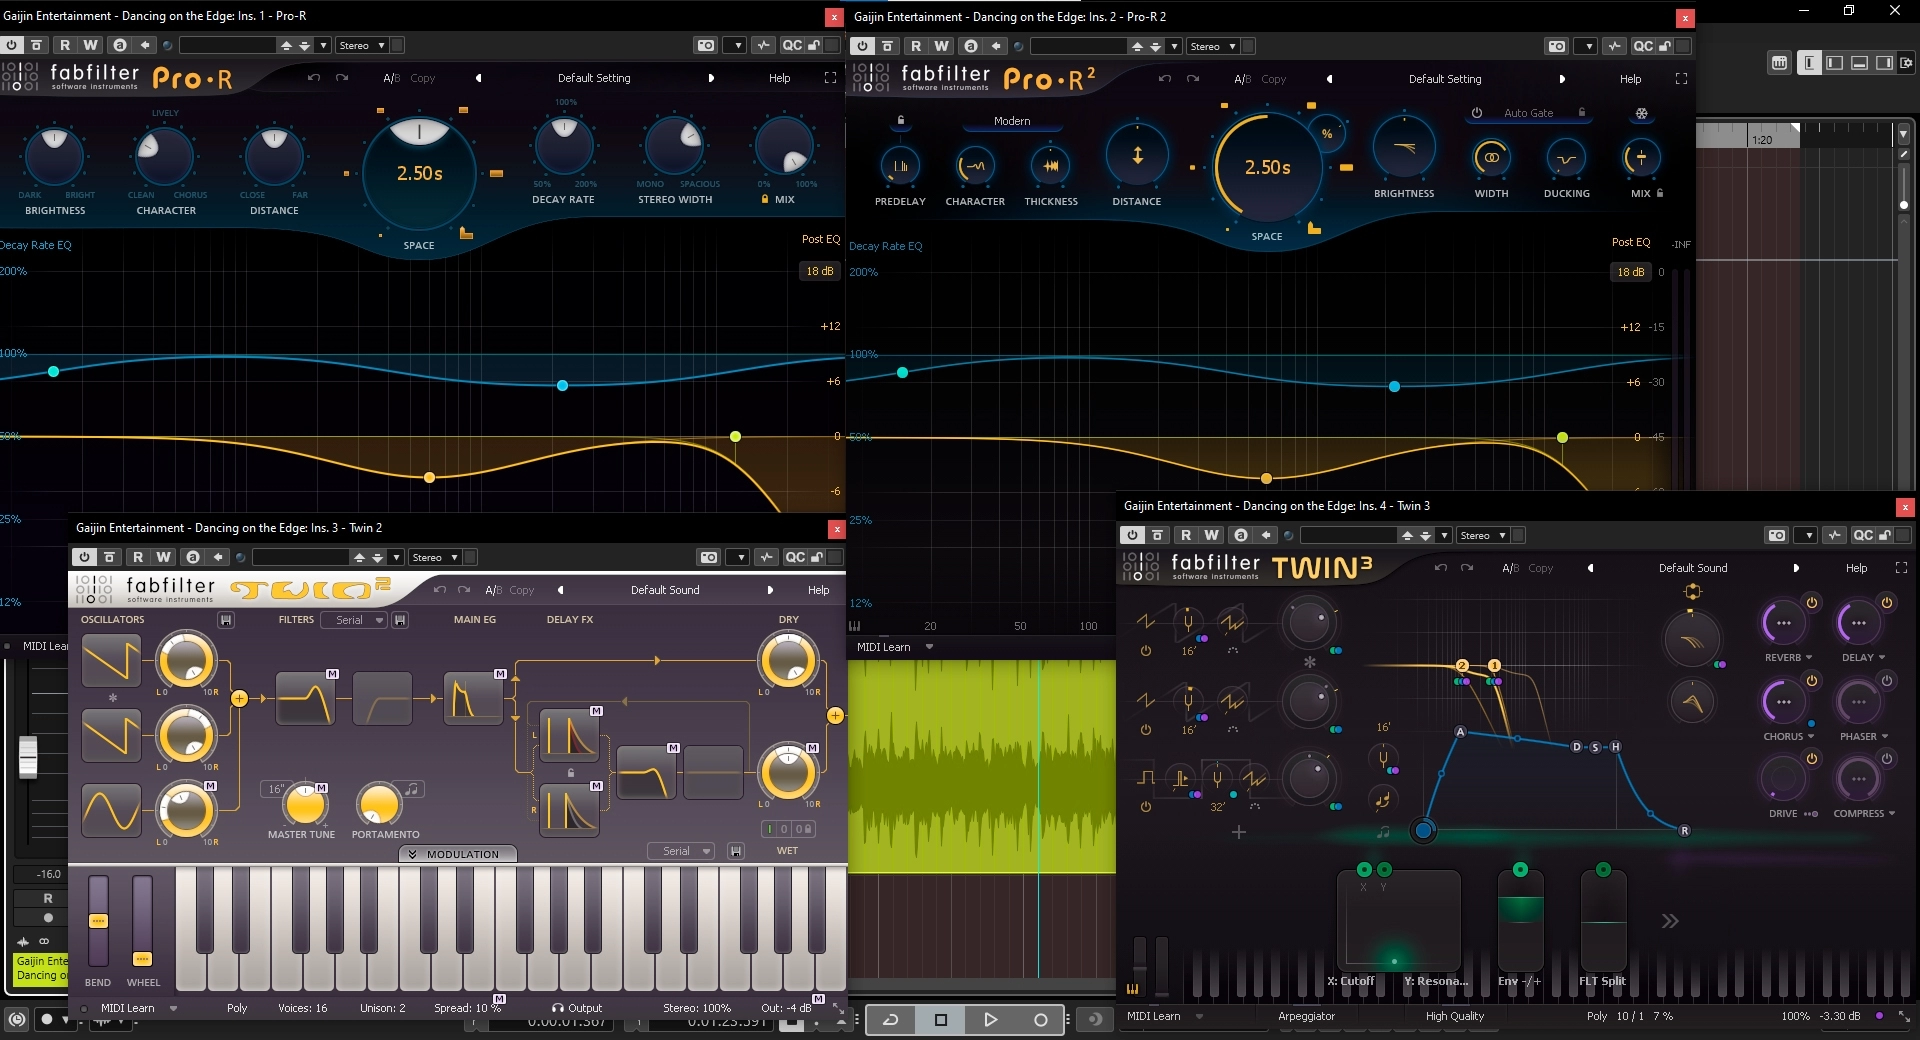Start playback with the Play button
Image resolution: width=1920 pixels, height=1040 pixels.
coord(990,1020)
